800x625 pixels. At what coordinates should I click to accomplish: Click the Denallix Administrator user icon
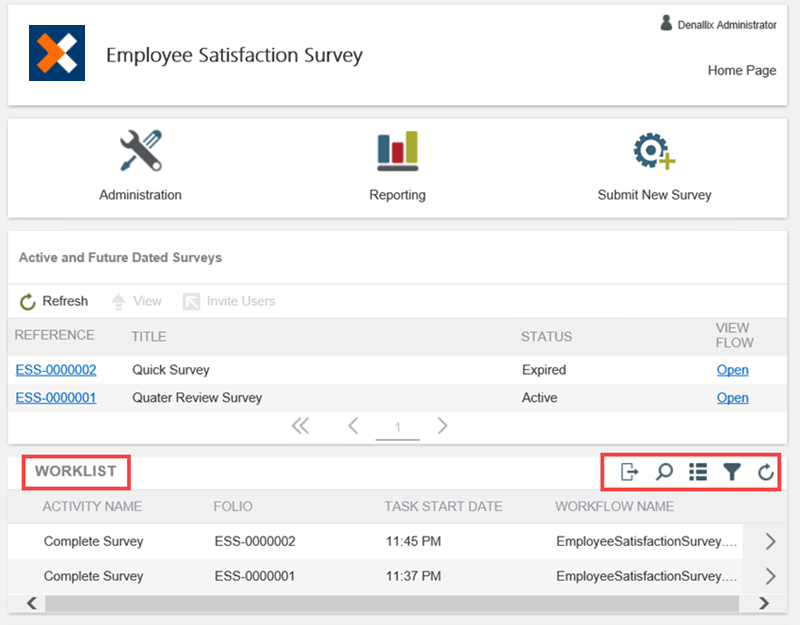(666, 23)
